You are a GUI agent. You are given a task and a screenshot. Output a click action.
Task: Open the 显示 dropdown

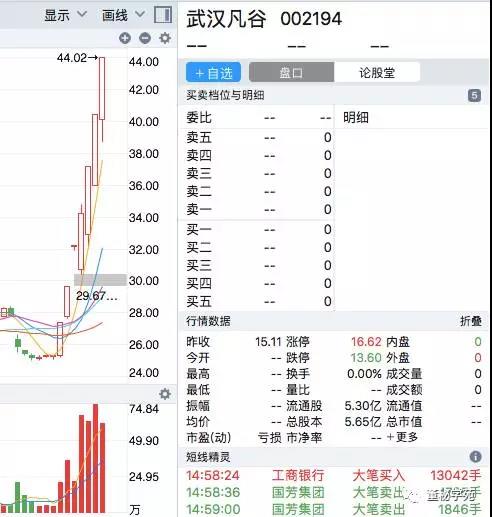[x=66, y=15]
